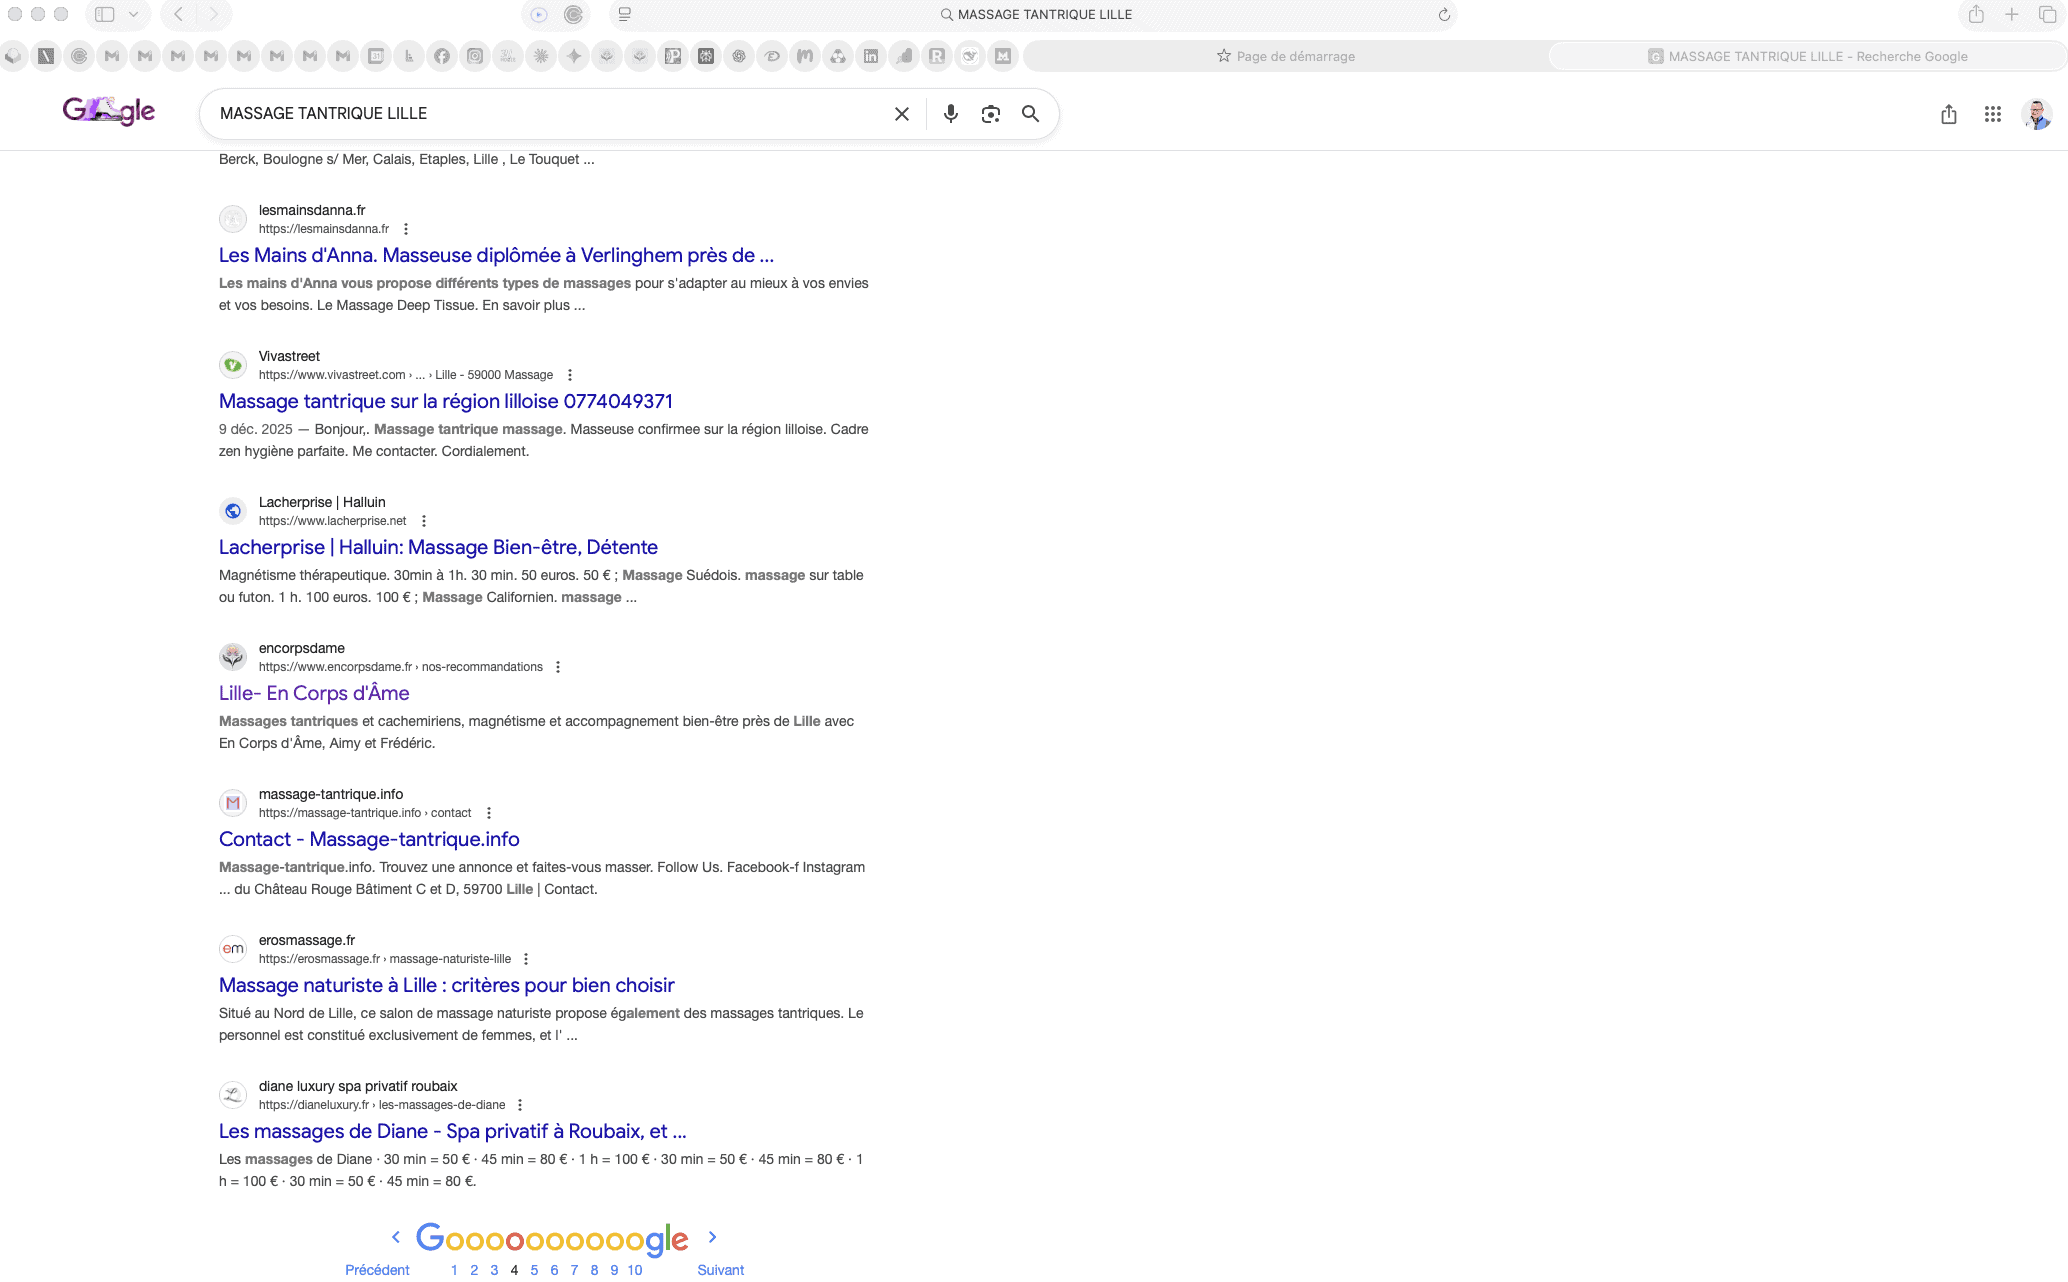Open Les Mains d'Anna result title
Screen dimensions: 2068x1282
(496, 255)
